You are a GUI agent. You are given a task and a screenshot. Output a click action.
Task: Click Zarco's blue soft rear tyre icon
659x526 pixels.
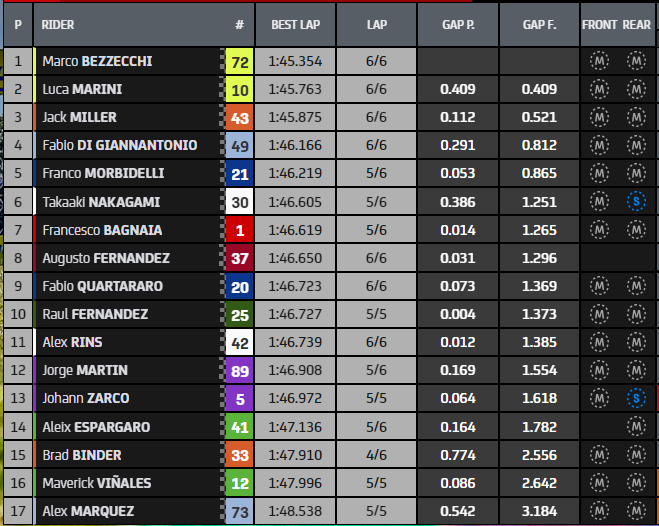(x=637, y=398)
